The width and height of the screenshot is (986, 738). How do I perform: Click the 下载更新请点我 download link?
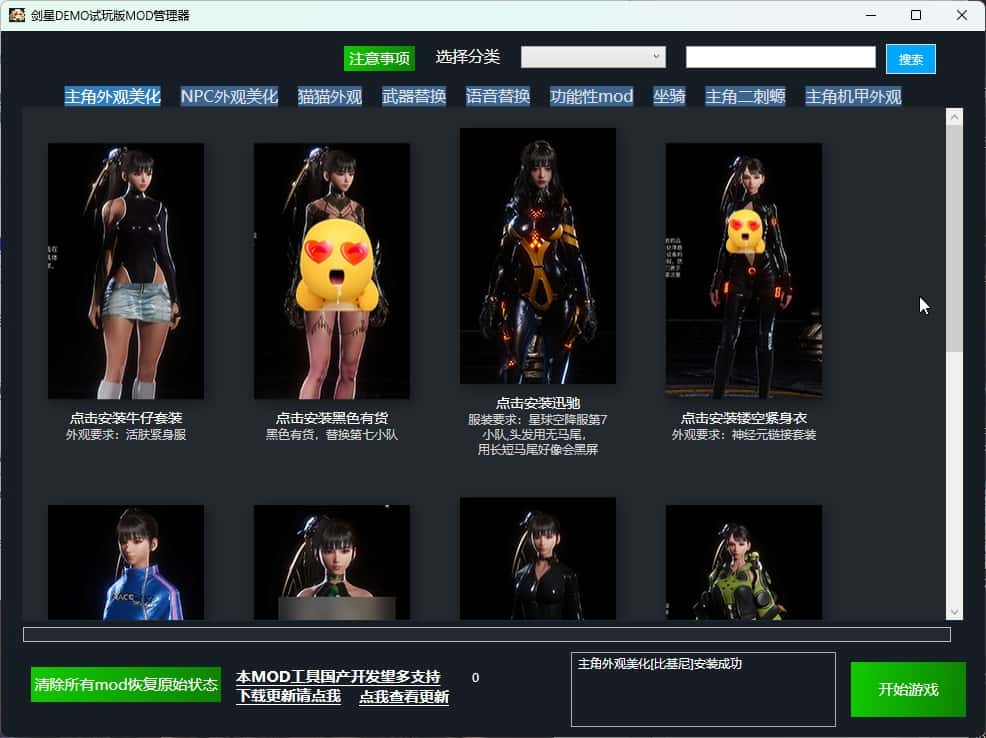[x=289, y=697]
